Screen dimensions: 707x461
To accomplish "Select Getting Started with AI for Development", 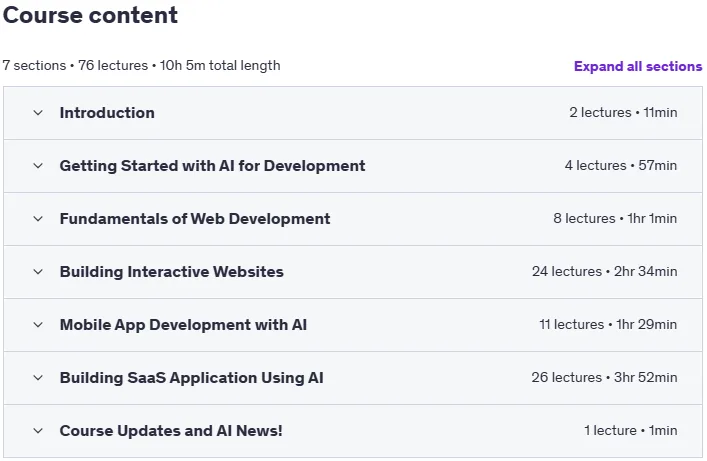I will [x=212, y=166].
